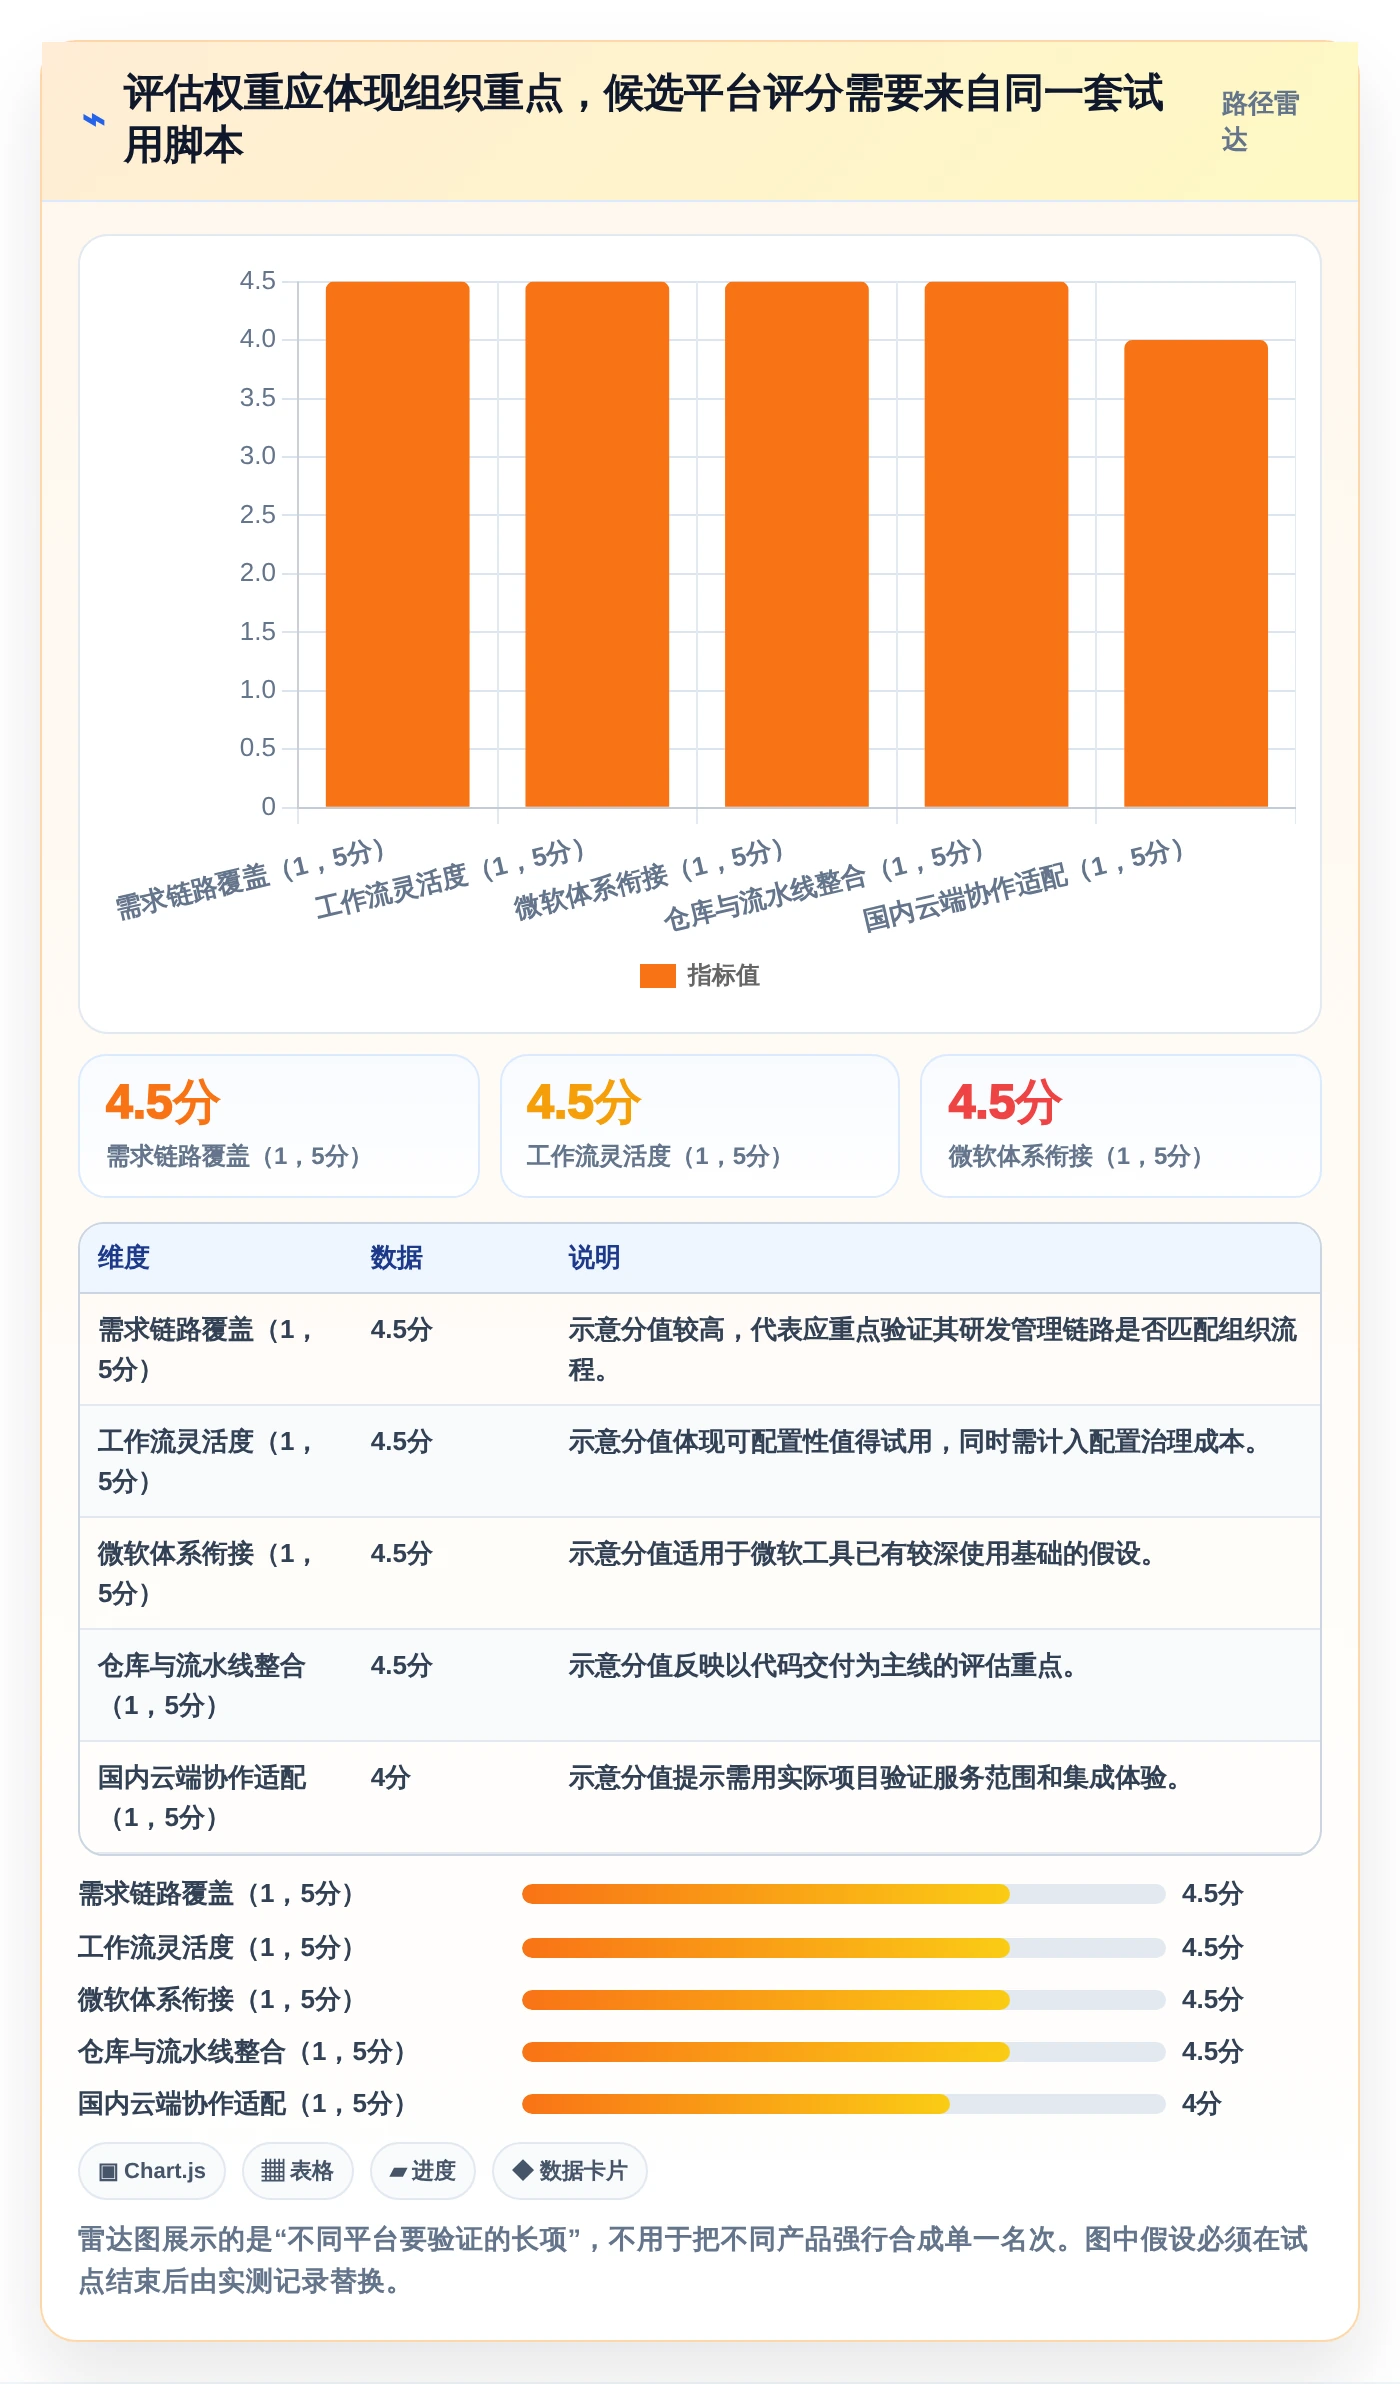The height and width of the screenshot is (2384, 1400).
Task: Click the footer note starting with 雷达图展示的是
Action: [693, 2260]
